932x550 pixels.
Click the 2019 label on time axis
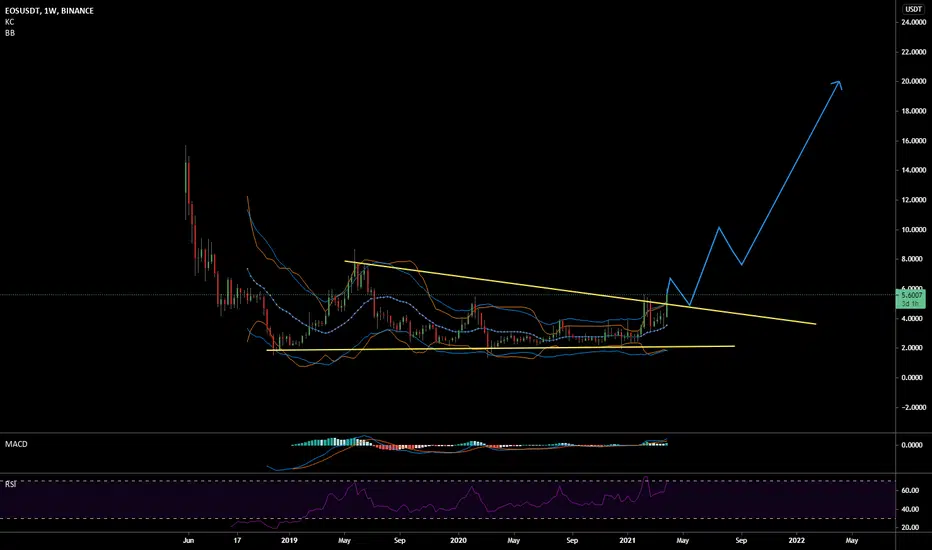(289, 540)
